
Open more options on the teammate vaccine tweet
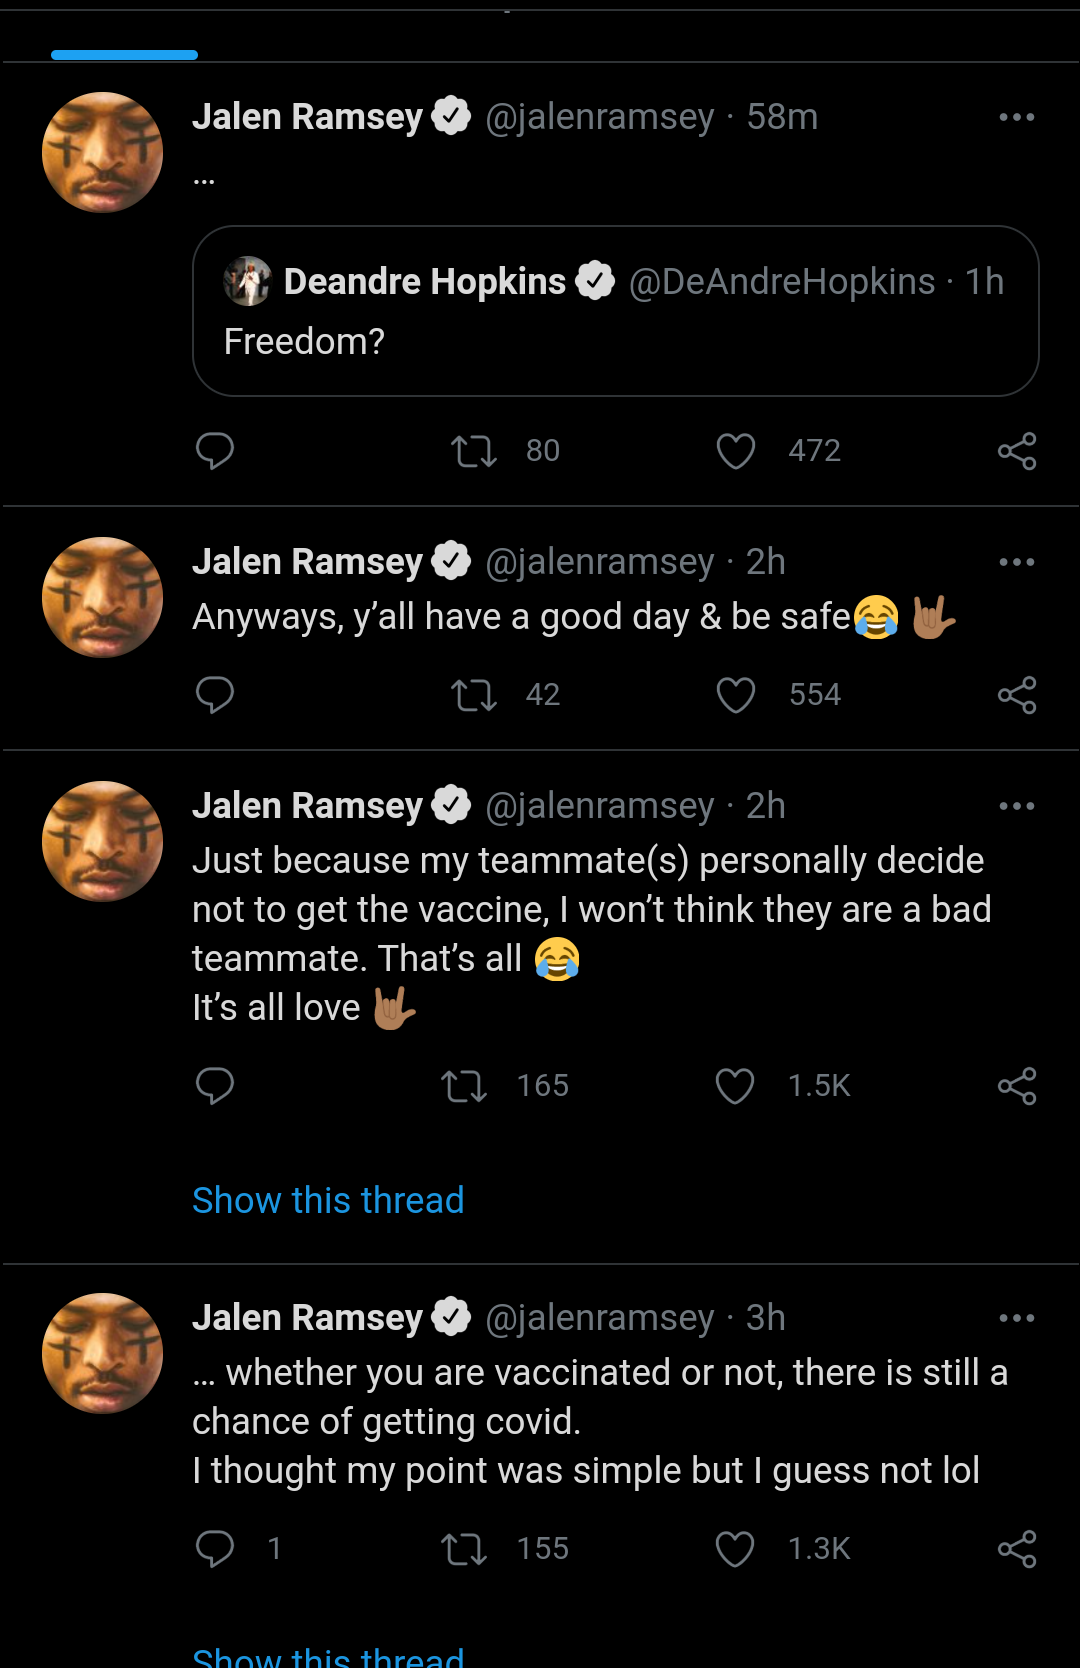point(1017,806)
